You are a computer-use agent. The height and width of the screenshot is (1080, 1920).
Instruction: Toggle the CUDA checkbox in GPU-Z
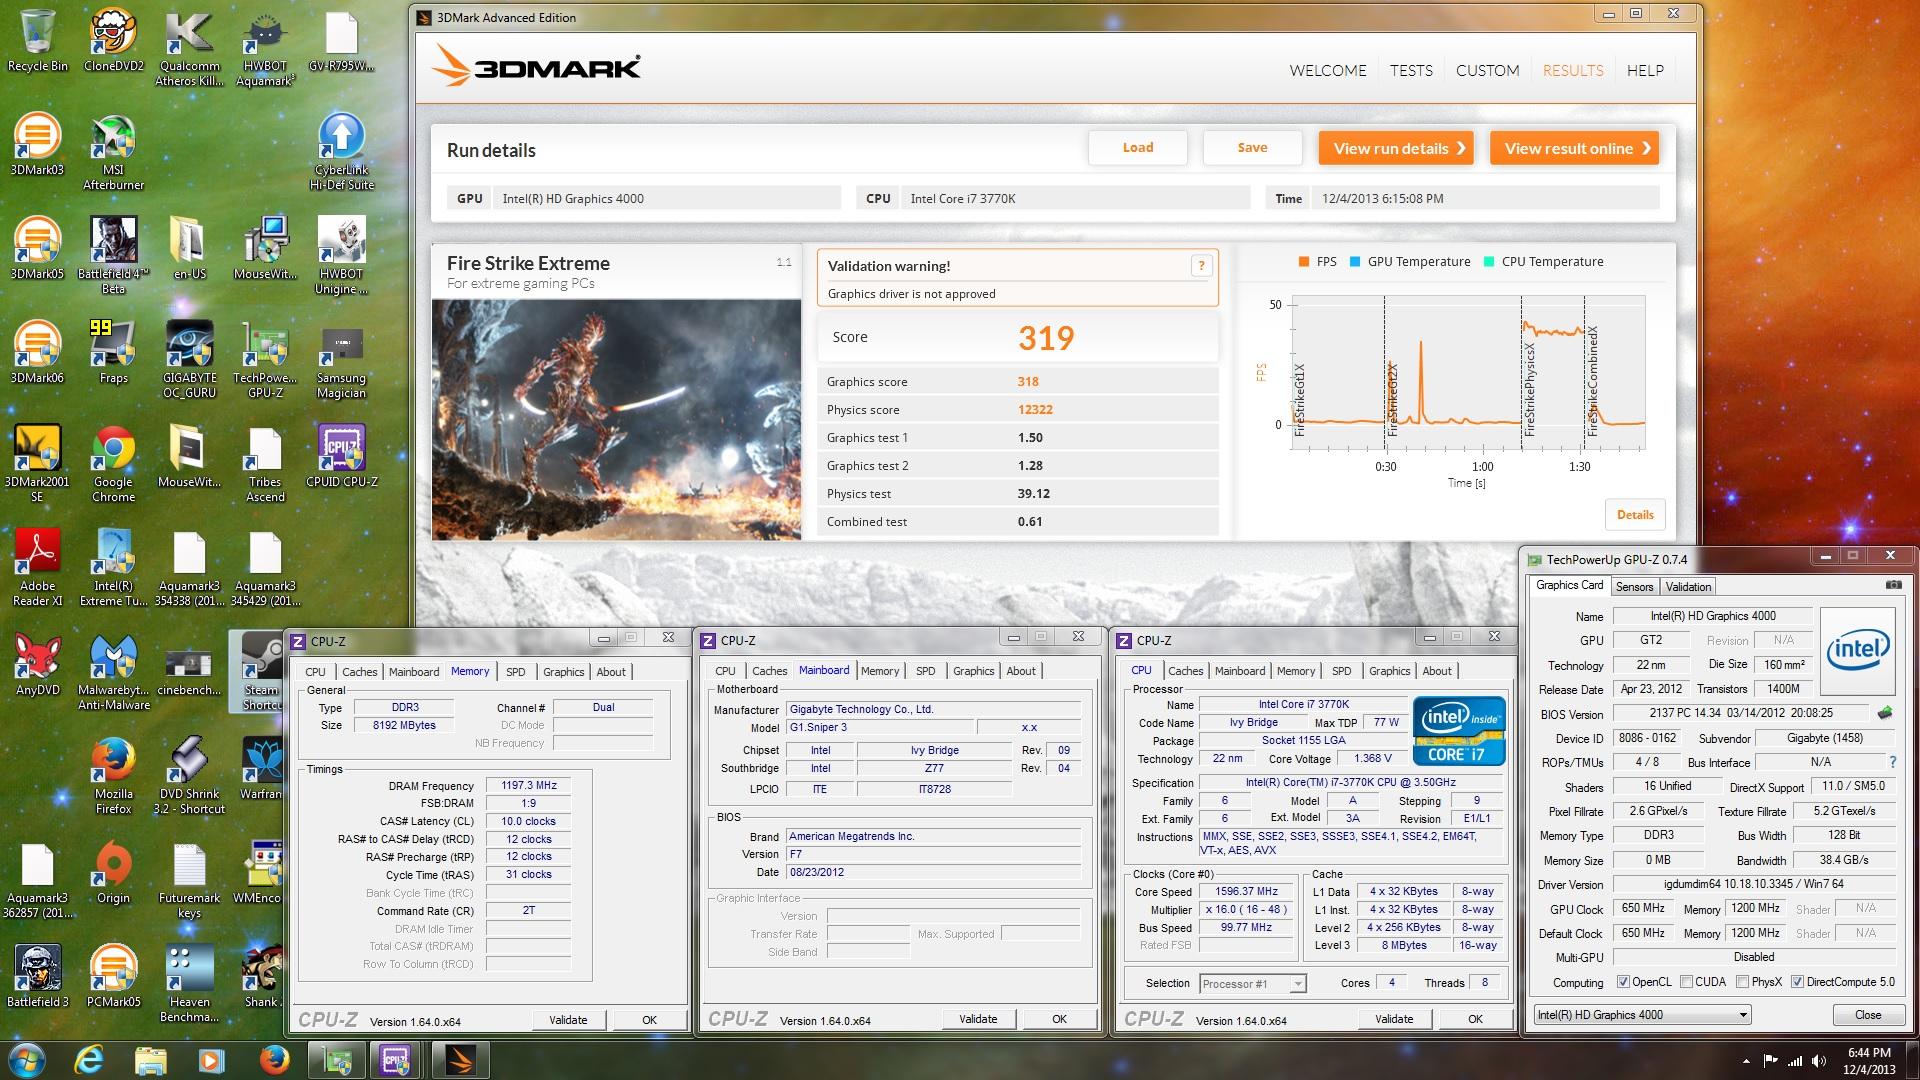[1687, 982]
